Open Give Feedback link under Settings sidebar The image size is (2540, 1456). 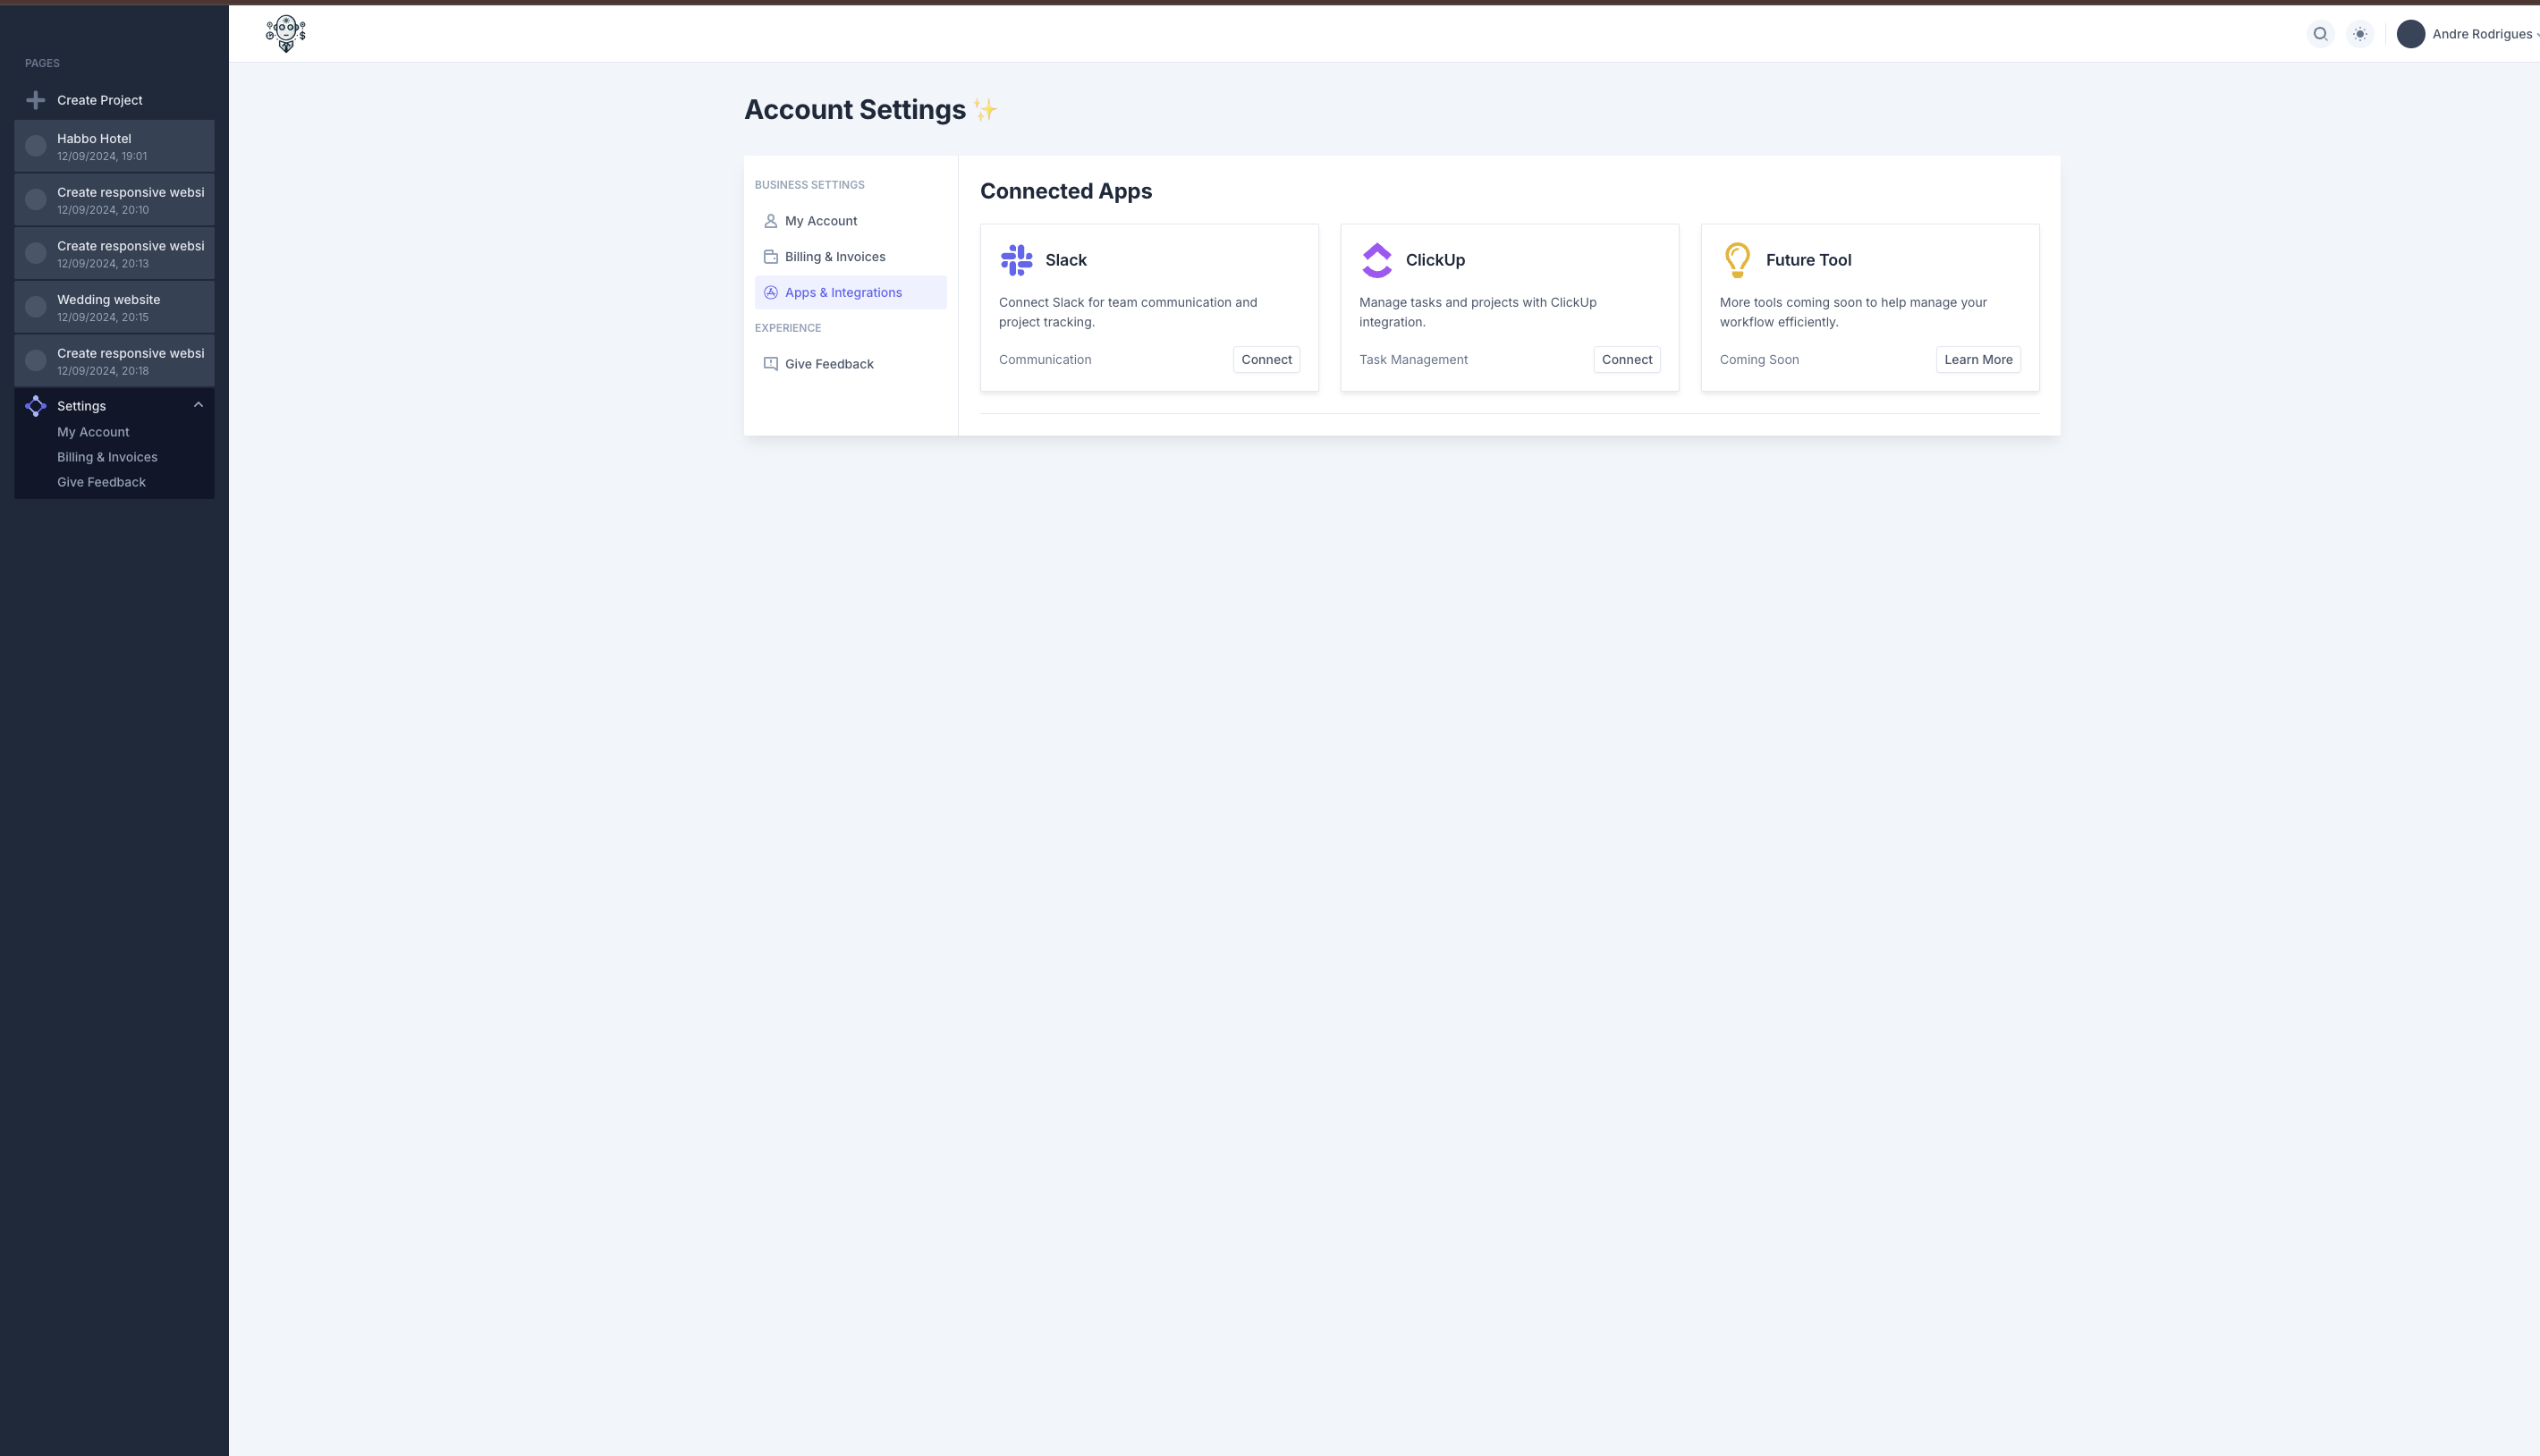(101, 482)
